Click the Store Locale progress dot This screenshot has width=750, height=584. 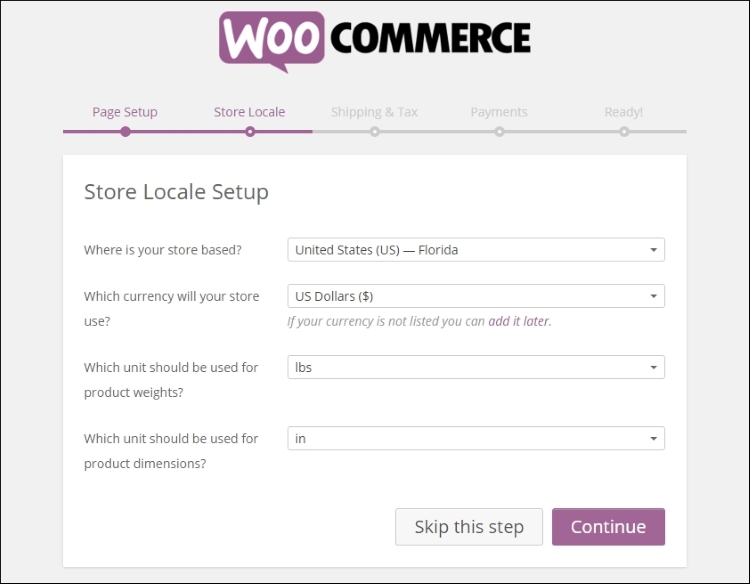tap(250, 131)
